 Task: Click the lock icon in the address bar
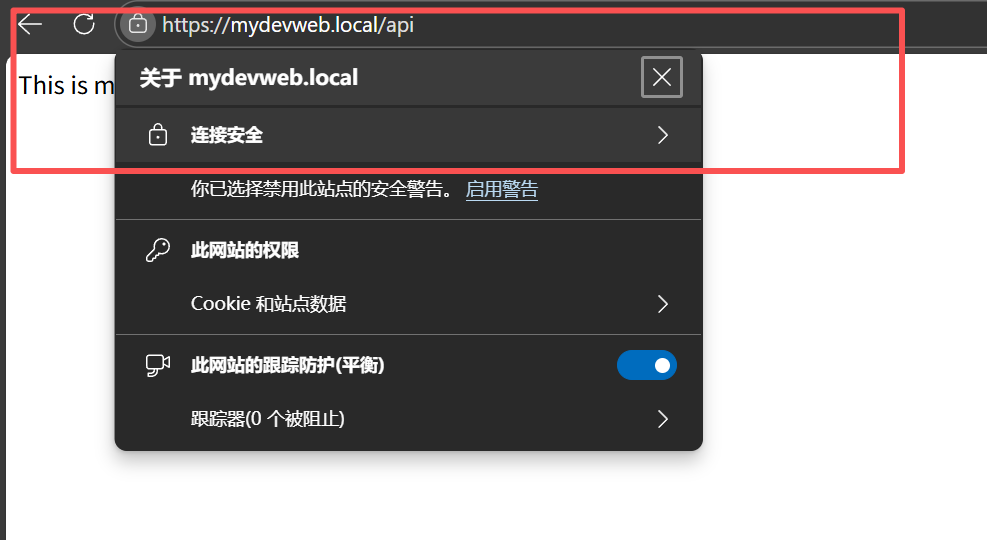tap(138, 25)
